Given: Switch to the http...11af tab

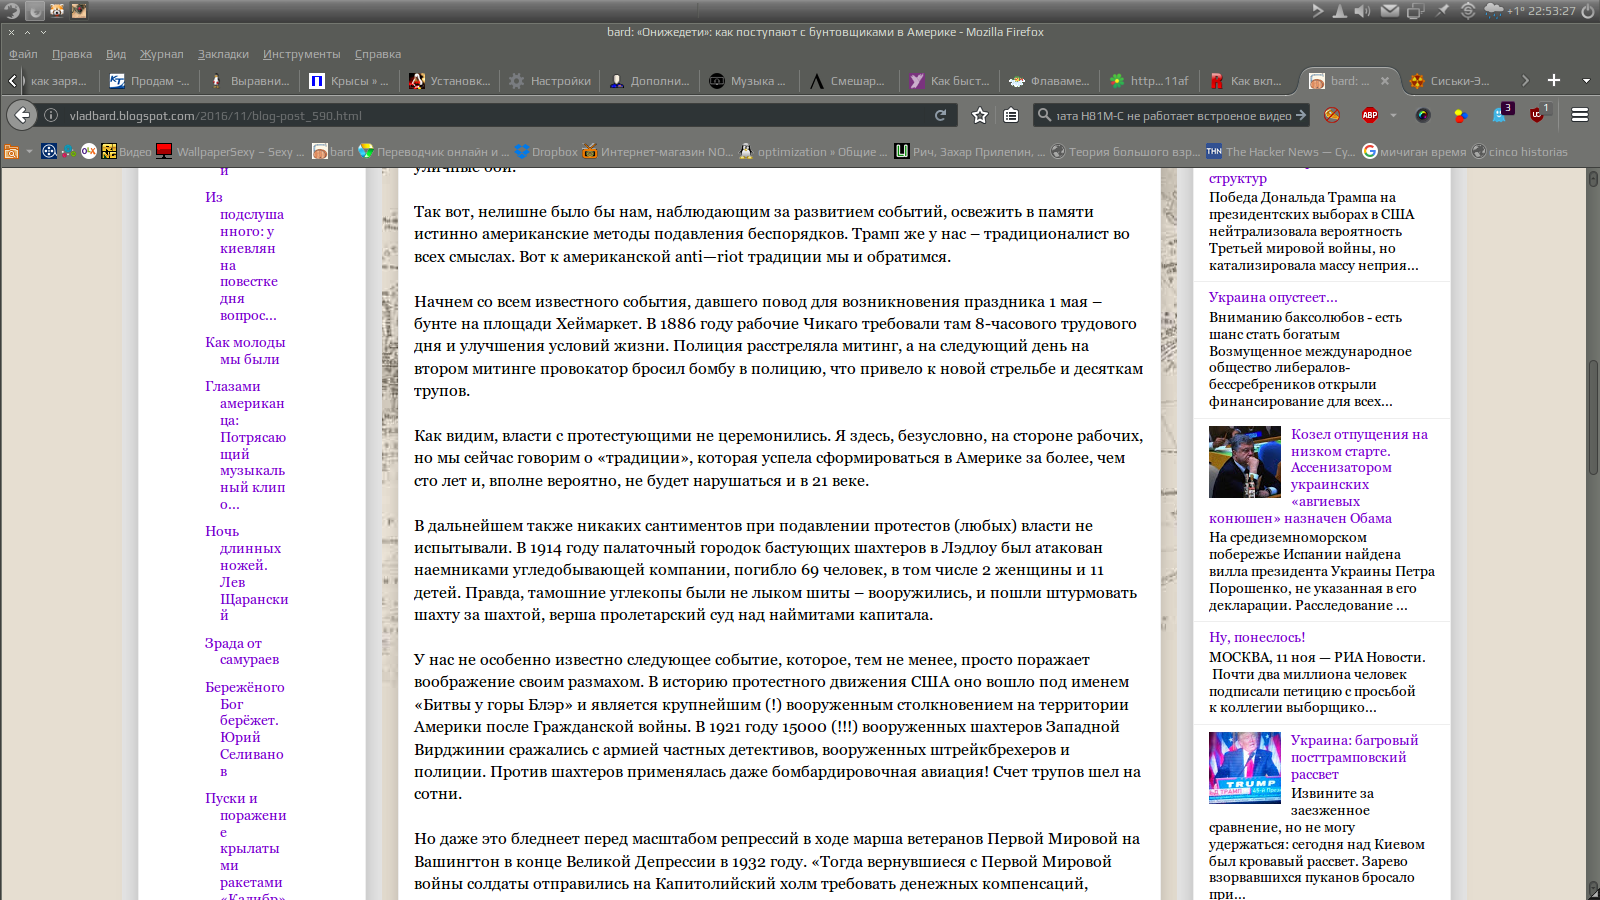Looking at the screenshot, I should 1150,81.
